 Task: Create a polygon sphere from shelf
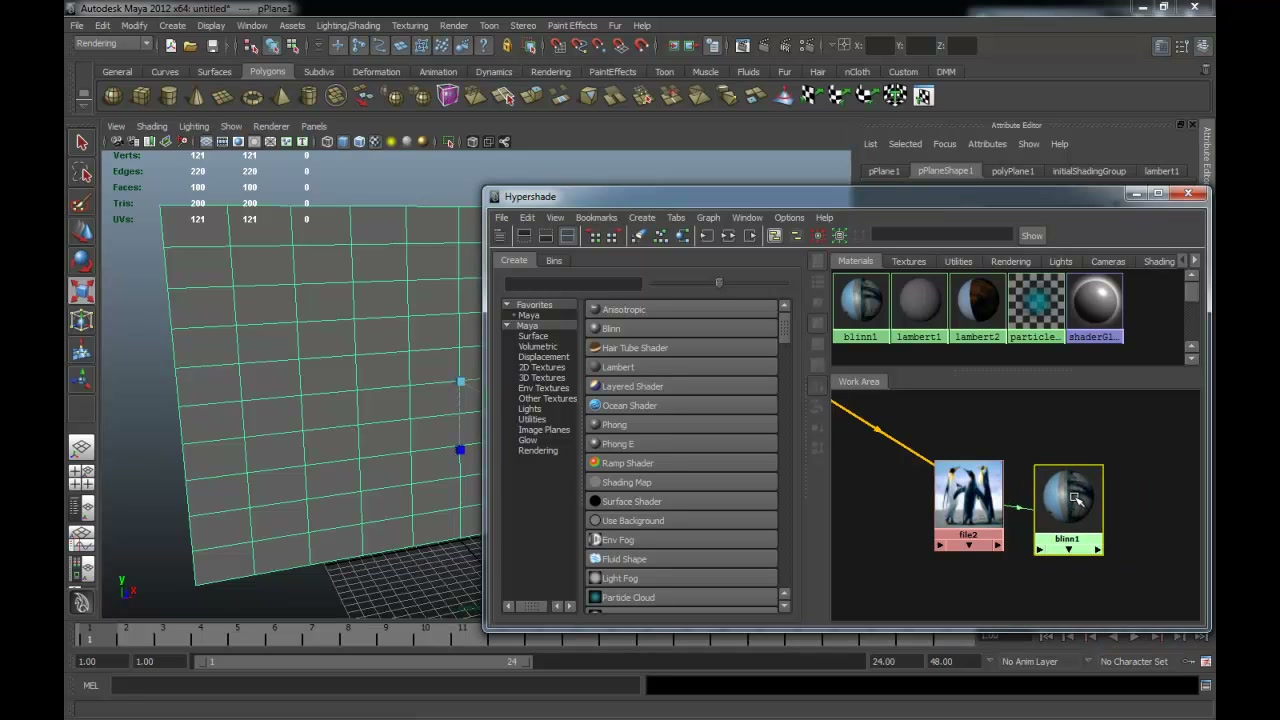click(x=113, y=96)
